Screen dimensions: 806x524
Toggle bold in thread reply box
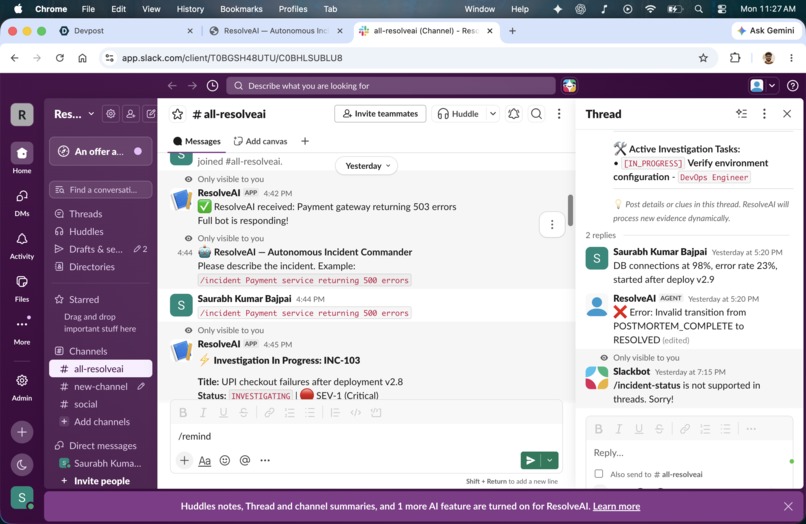coord(598,429)
